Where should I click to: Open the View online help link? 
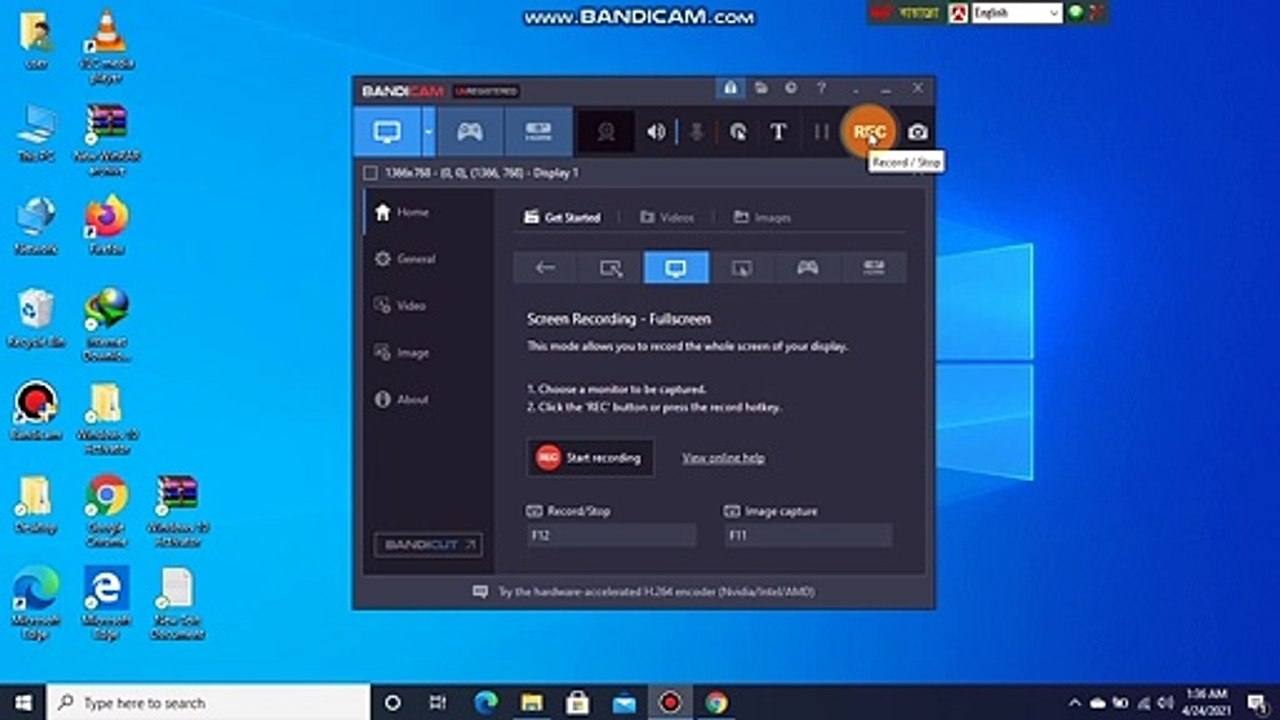tap(723, 458)
